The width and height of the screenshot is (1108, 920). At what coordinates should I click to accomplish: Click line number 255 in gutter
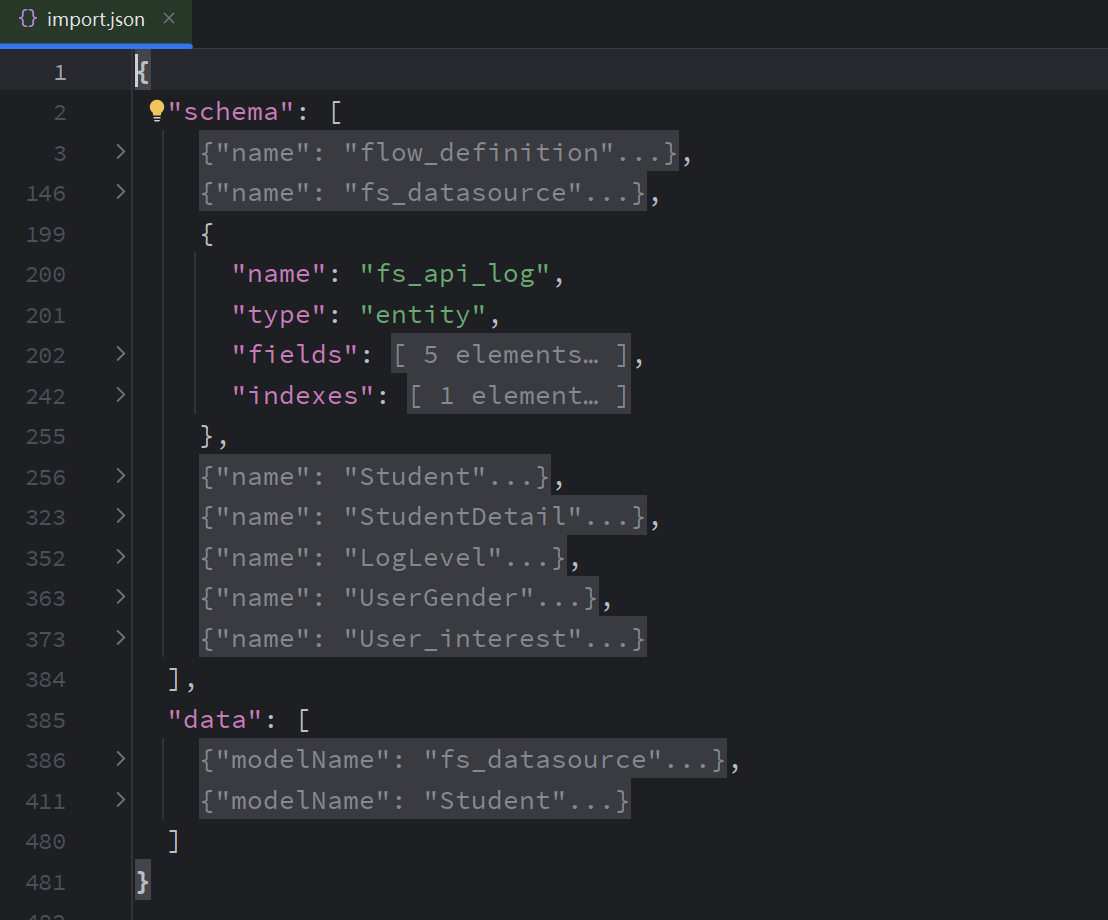(x=46, y=436)
